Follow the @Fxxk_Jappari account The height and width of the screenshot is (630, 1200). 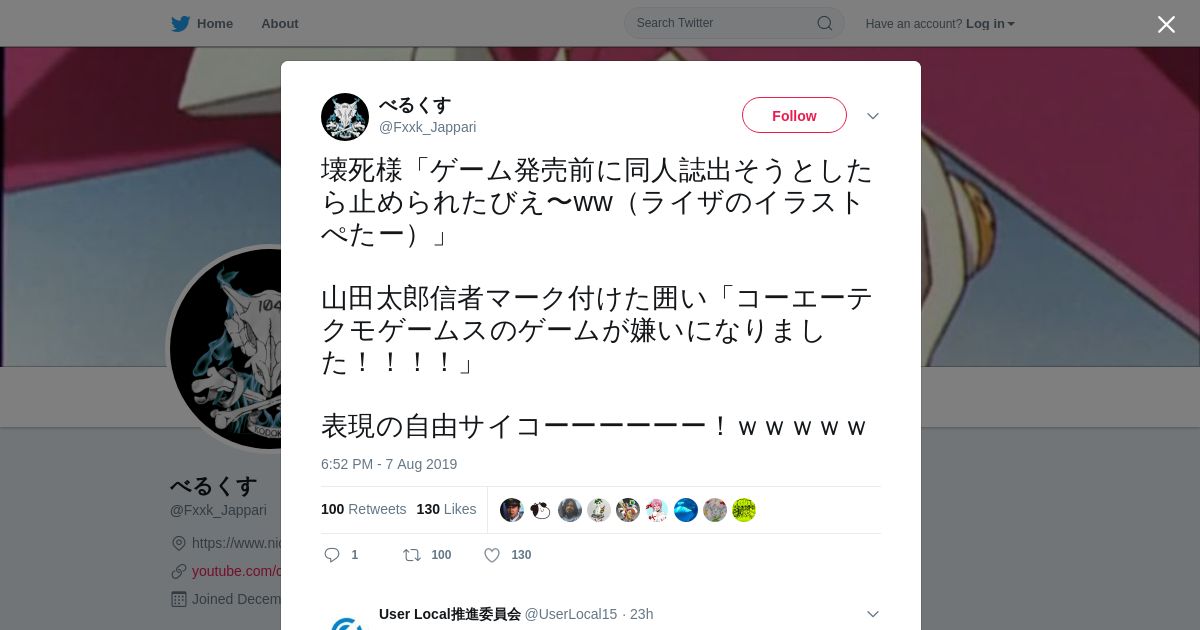[x=794, y=116]
